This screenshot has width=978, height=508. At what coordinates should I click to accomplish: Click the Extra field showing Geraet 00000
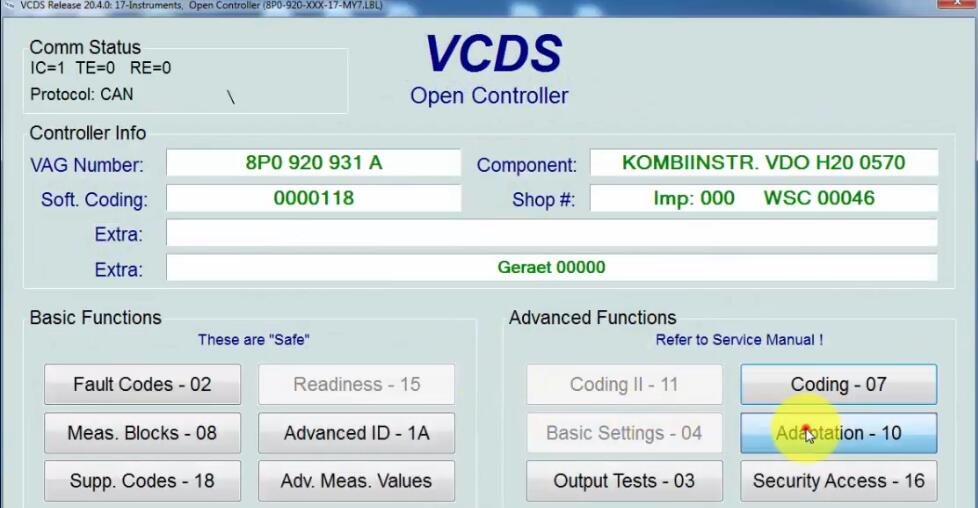(552, 268)
